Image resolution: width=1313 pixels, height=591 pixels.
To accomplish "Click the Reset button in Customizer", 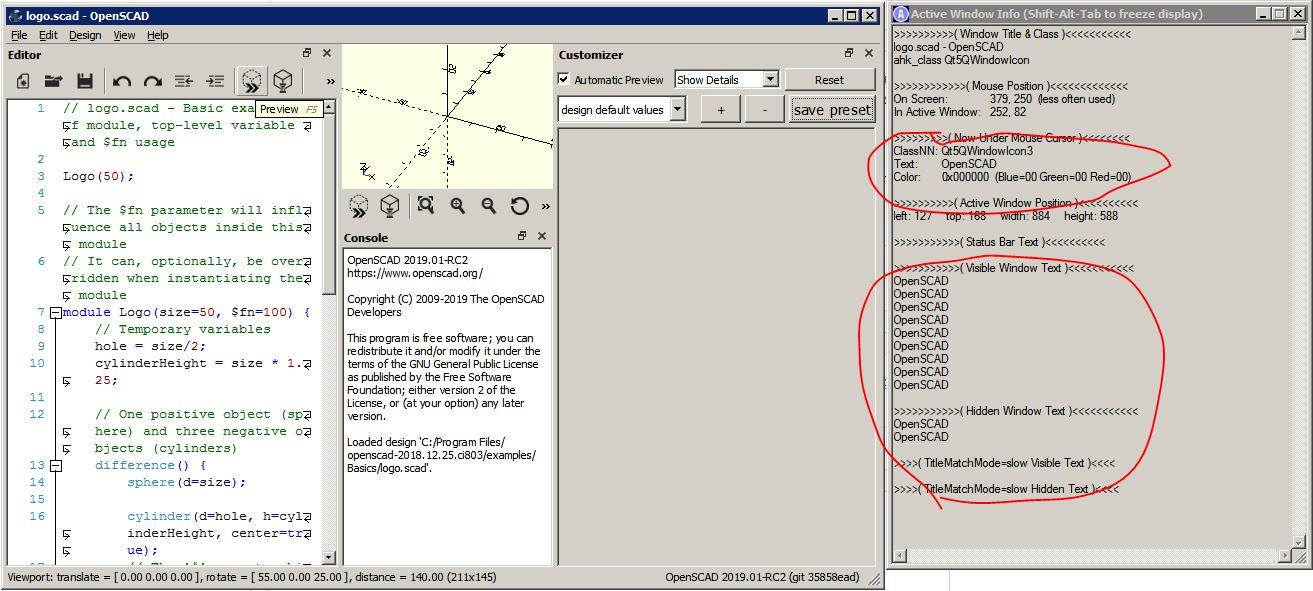I will (829, 79).
